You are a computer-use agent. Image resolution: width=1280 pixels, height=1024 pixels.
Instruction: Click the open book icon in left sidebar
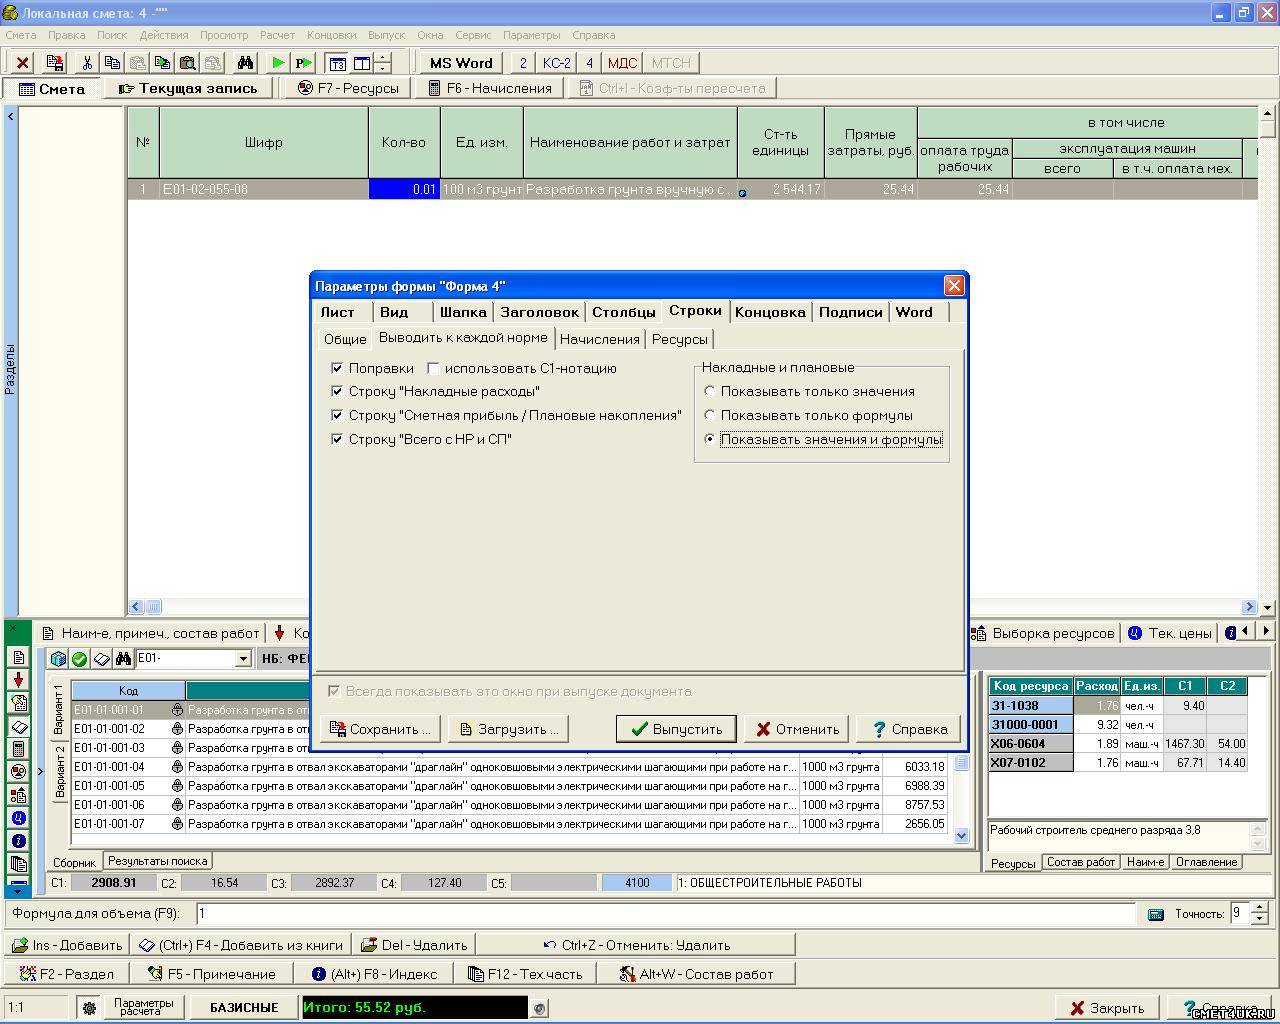18,726
